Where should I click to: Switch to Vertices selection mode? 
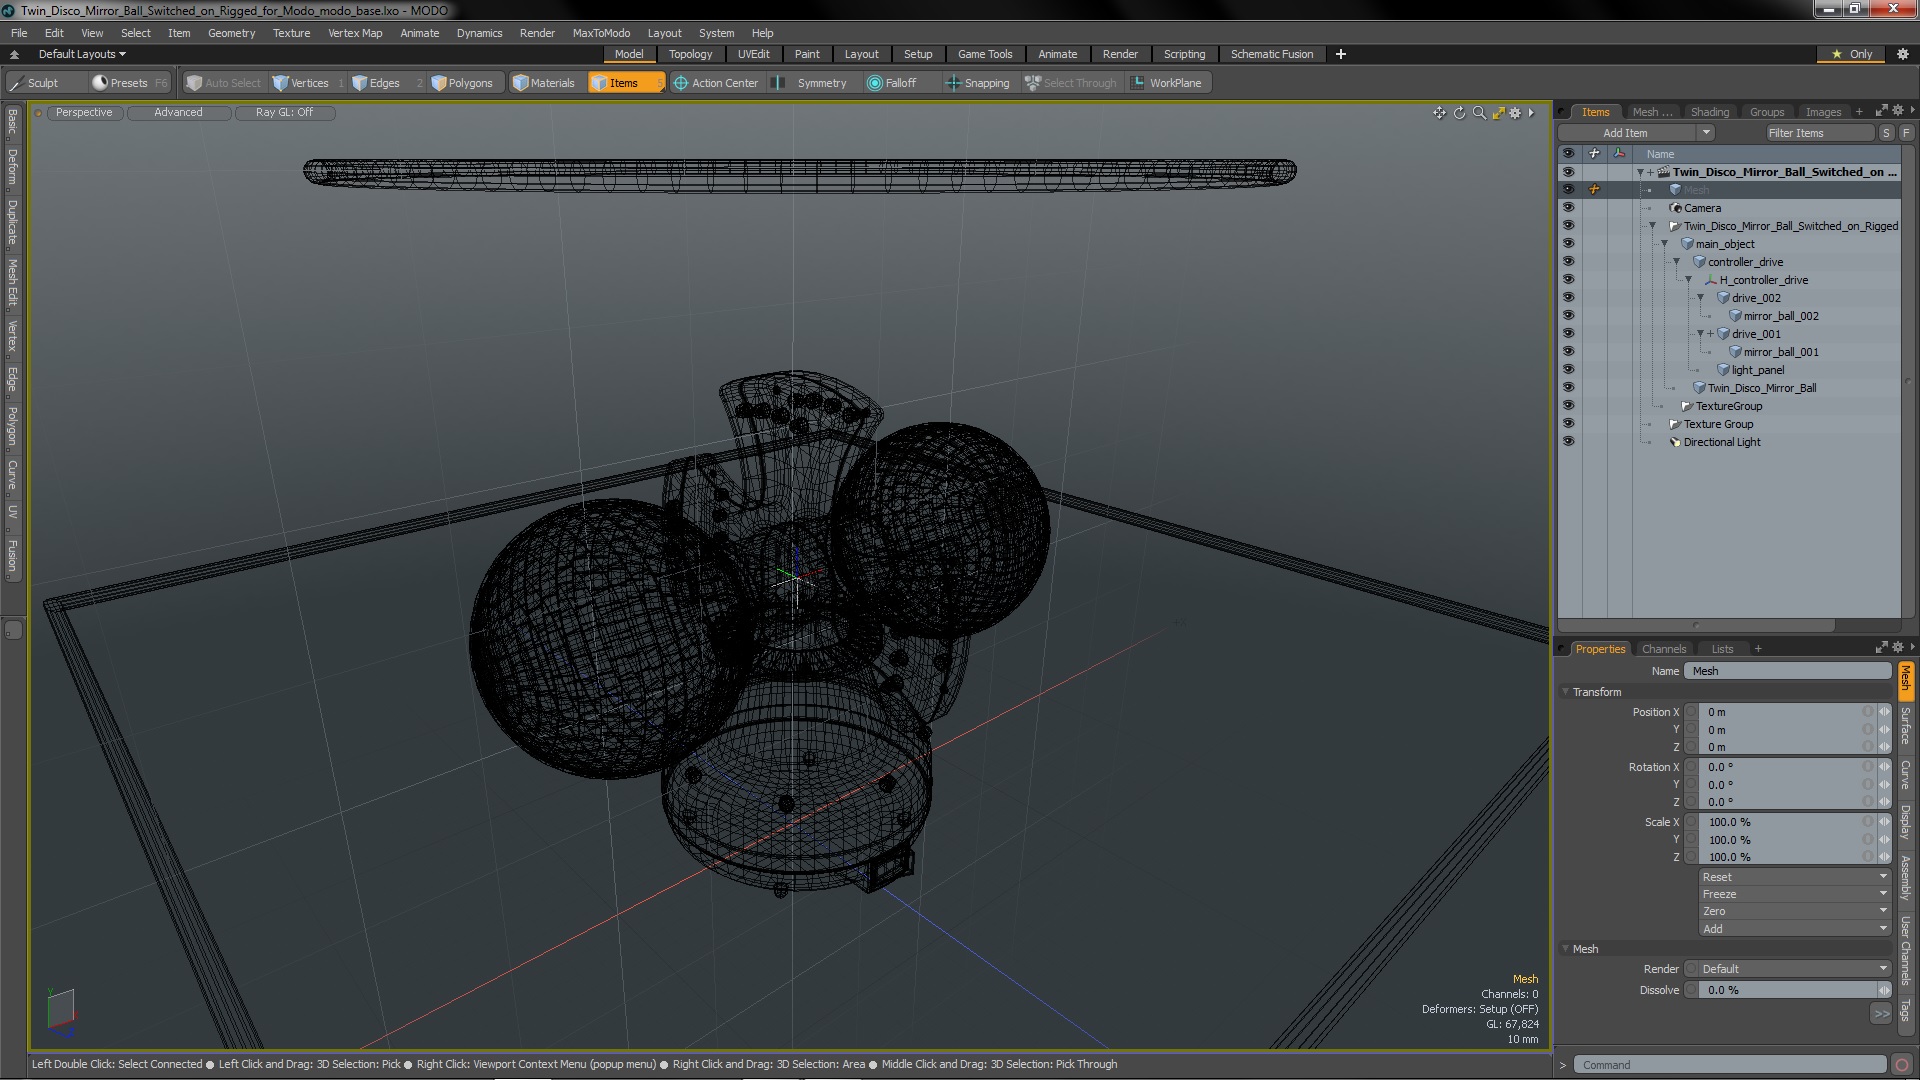(x=308, y=83)
